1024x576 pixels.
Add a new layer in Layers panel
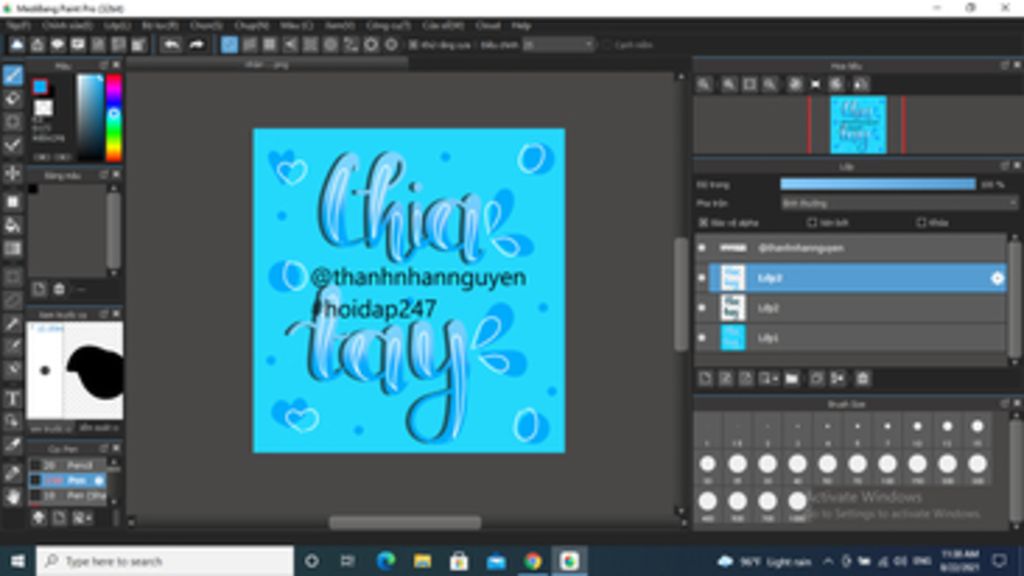click(705, 378)
